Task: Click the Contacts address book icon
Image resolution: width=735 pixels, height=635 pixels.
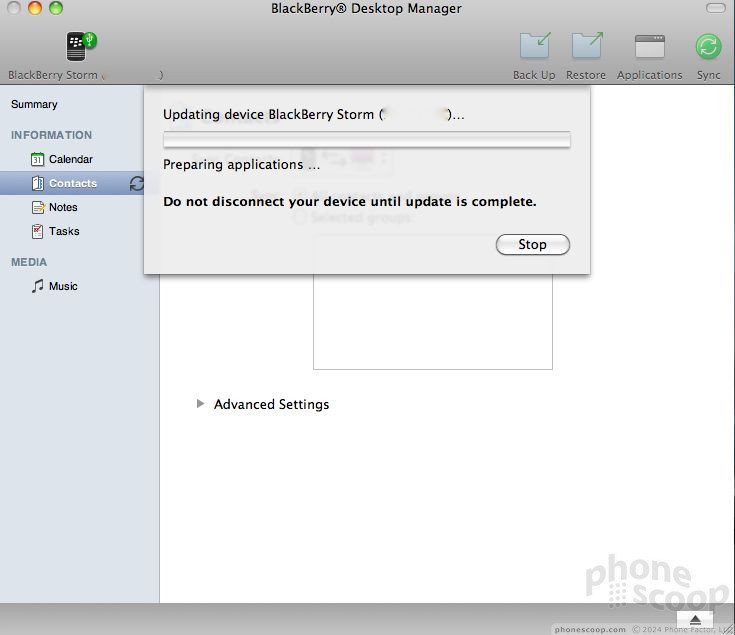Action: pos(38,183)
